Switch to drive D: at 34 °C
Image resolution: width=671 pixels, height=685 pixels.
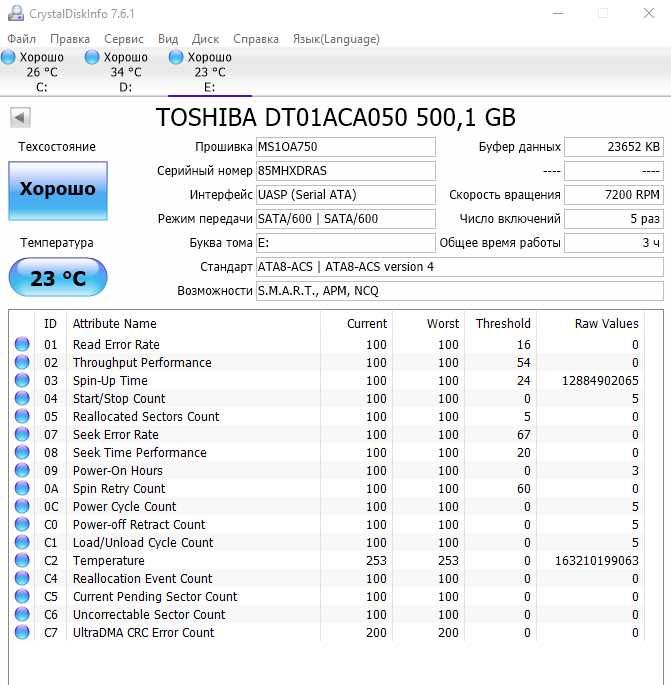(x=125, y=72)
